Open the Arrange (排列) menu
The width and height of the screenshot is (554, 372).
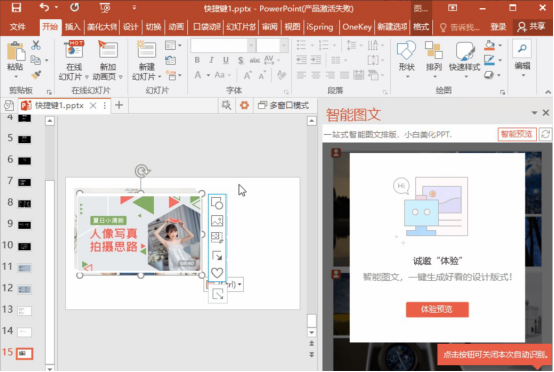[434, 60]
